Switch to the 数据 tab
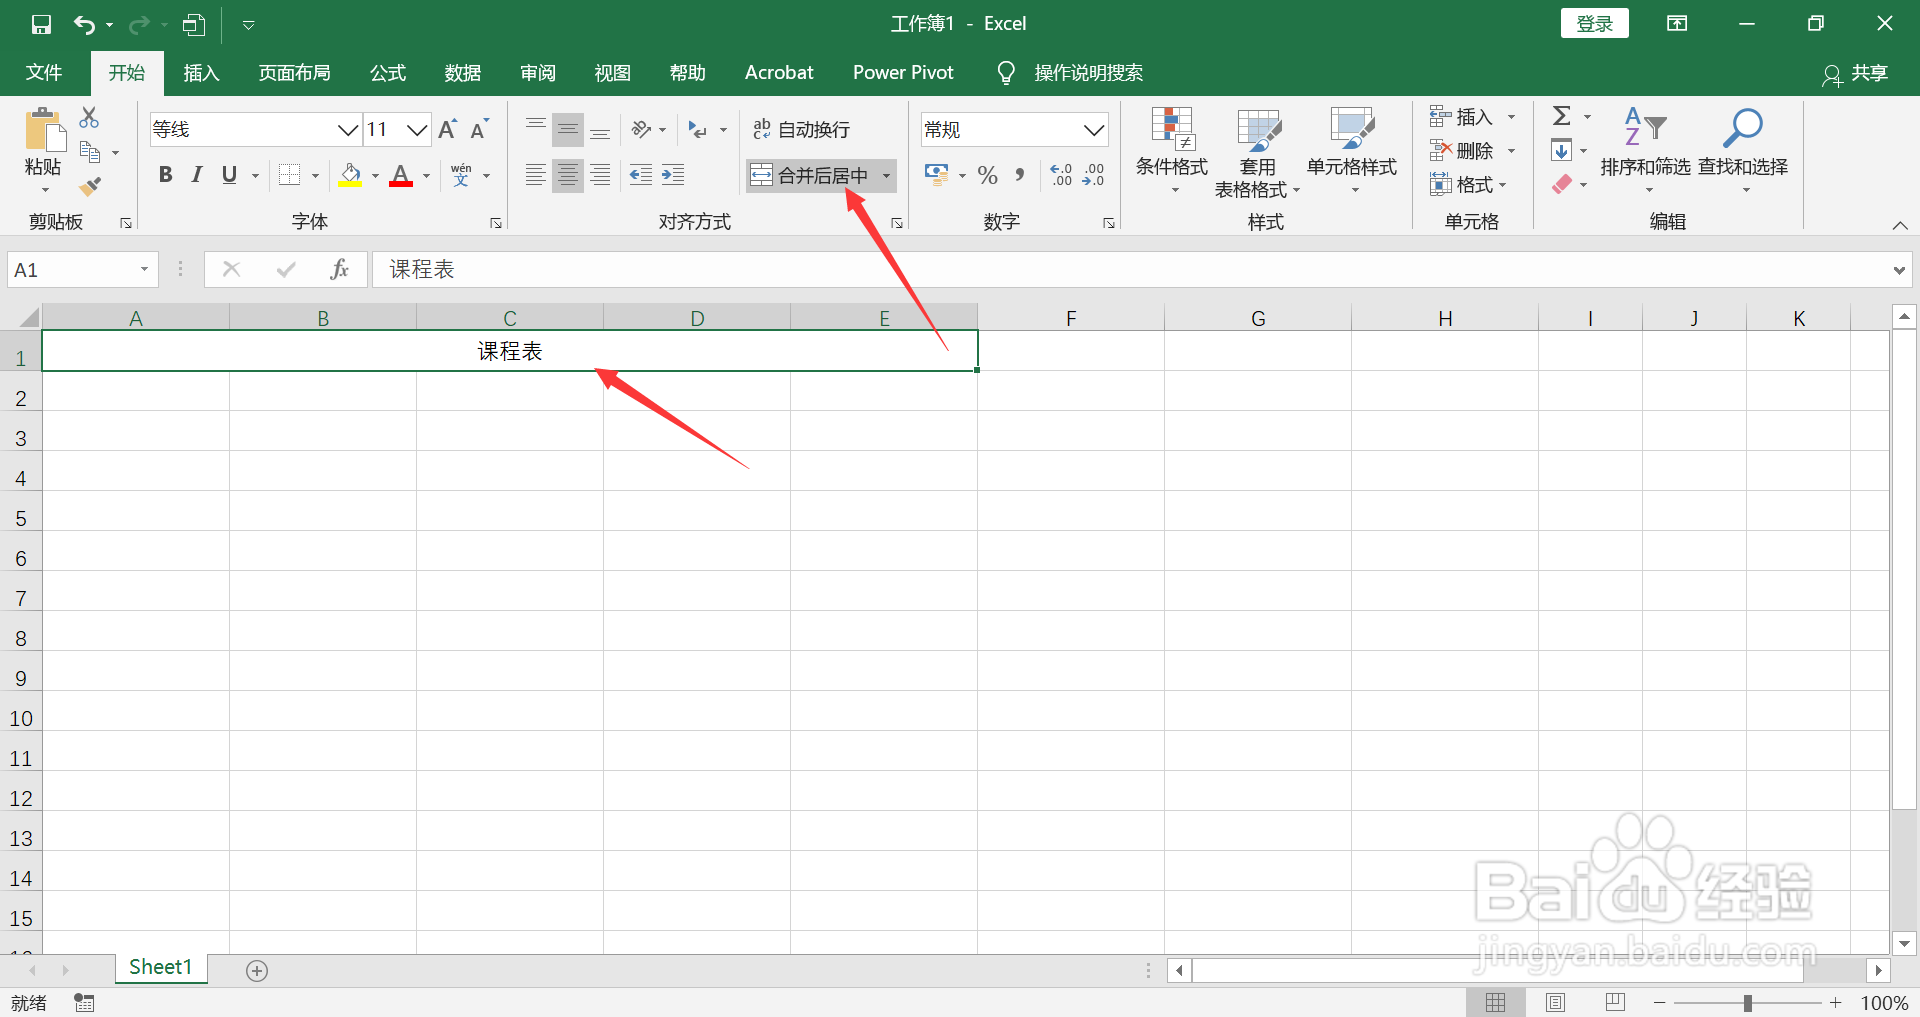Screen dimensions: 1920x1017 point(463,73)
